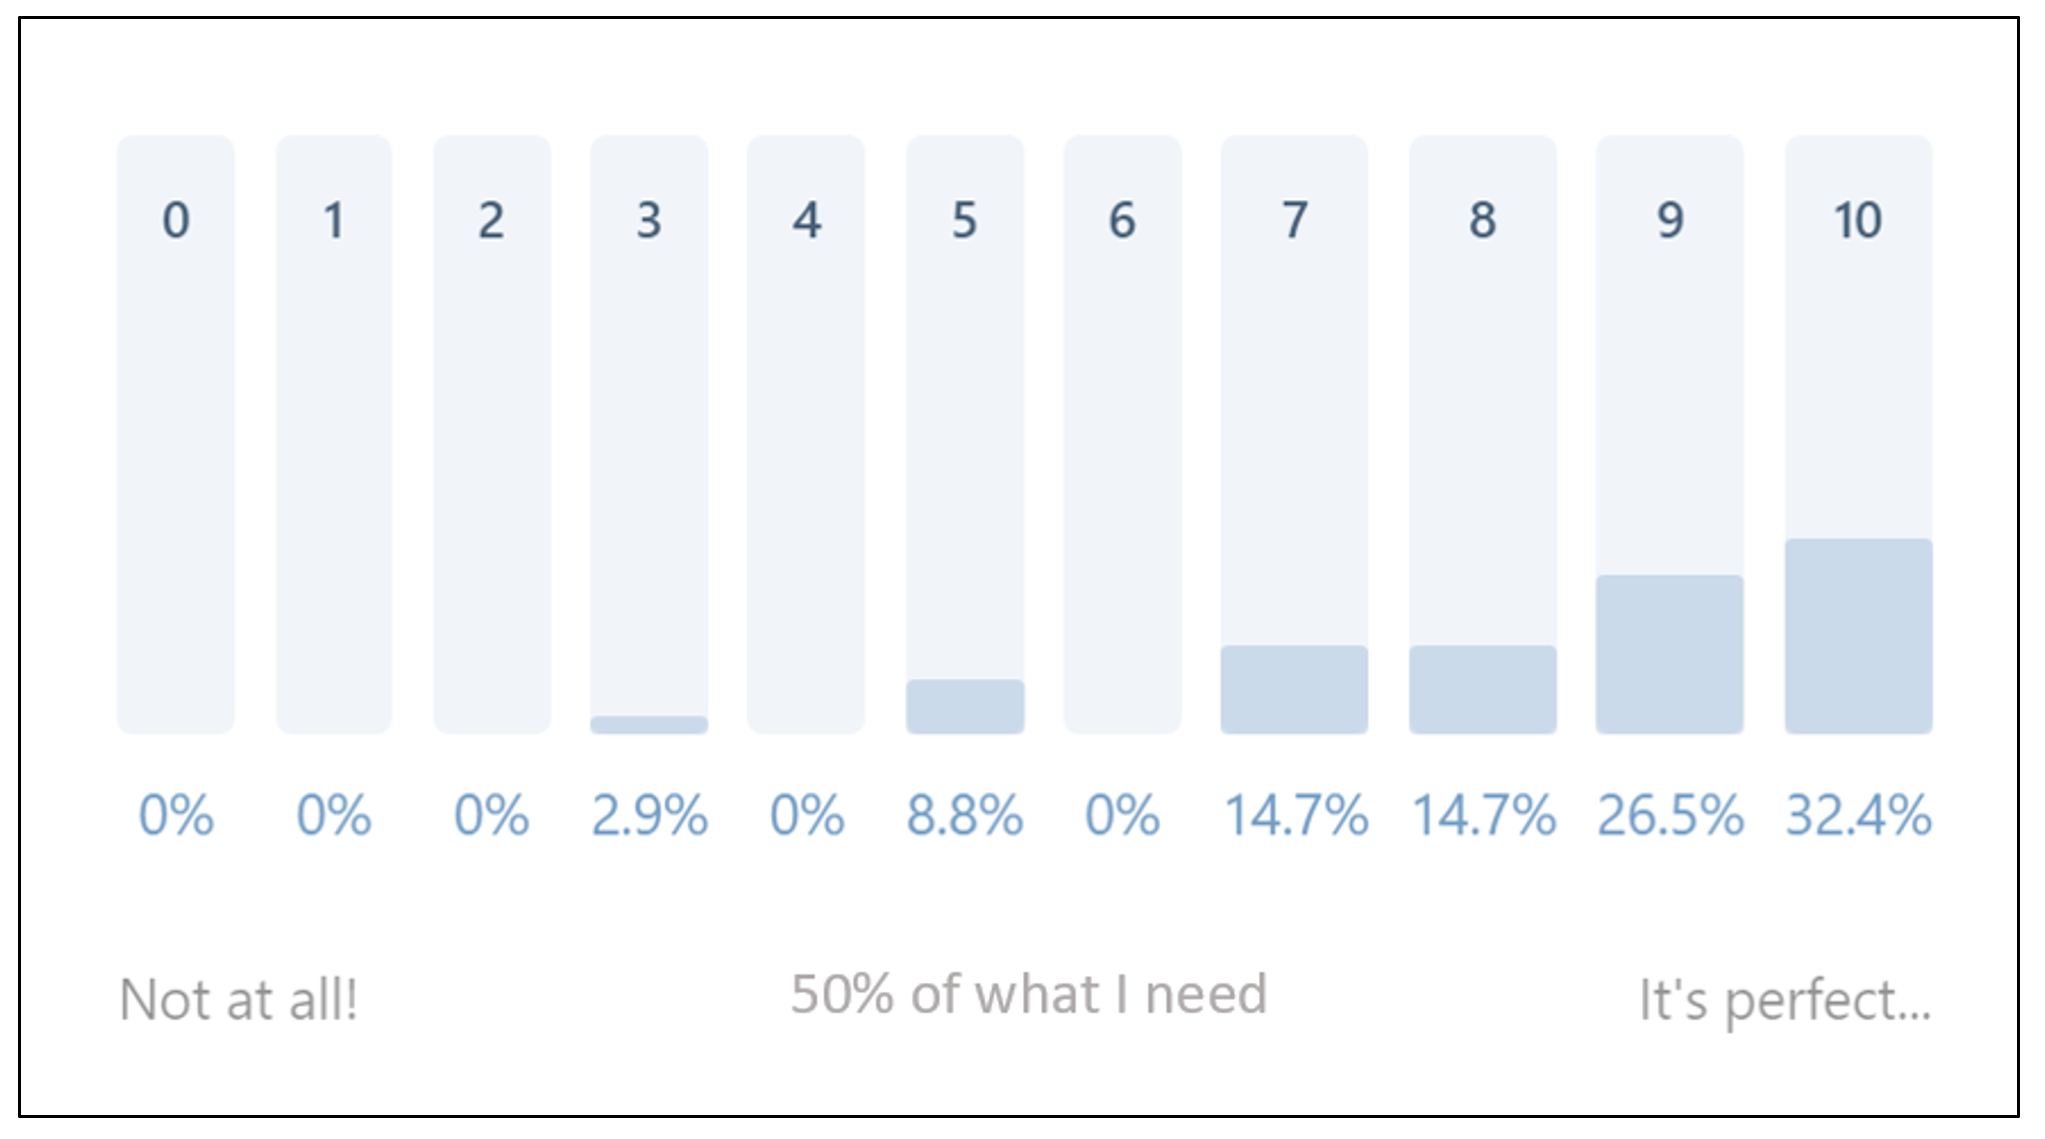Pick rating 7 on the scale
The image size is (2045, 1139).
1294,435
